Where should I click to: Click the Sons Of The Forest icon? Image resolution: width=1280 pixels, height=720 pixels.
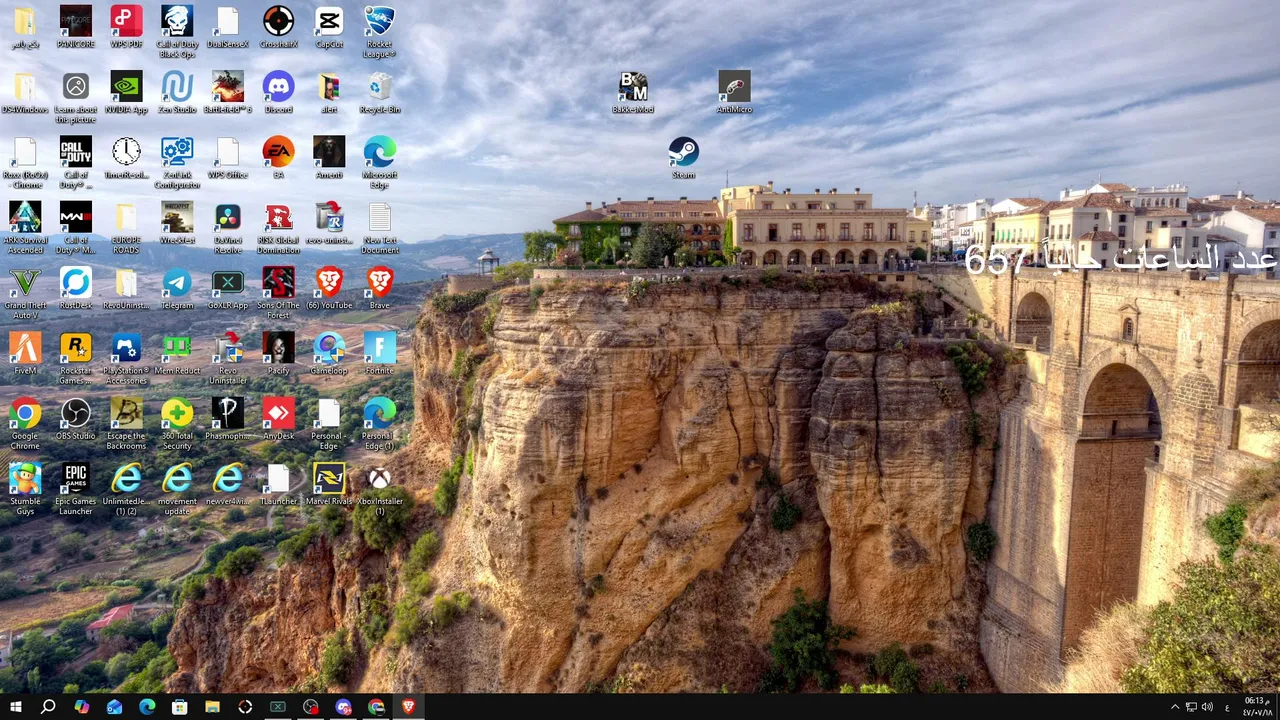[278, 293]
